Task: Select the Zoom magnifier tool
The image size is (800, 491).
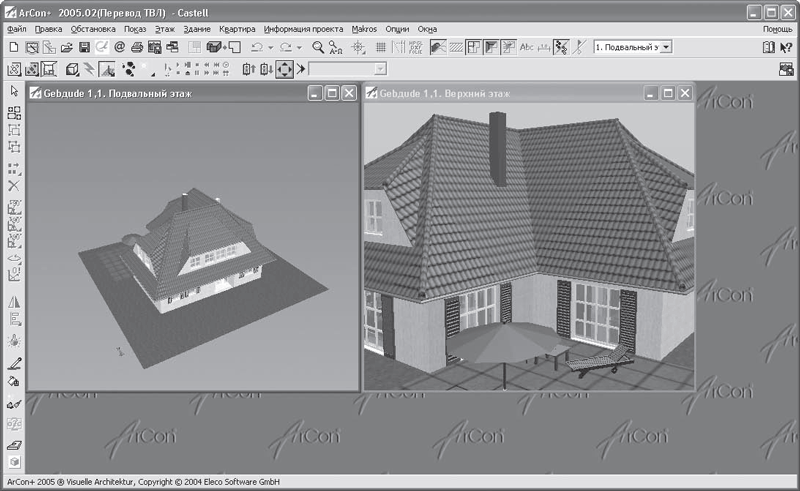Action: 318,47
